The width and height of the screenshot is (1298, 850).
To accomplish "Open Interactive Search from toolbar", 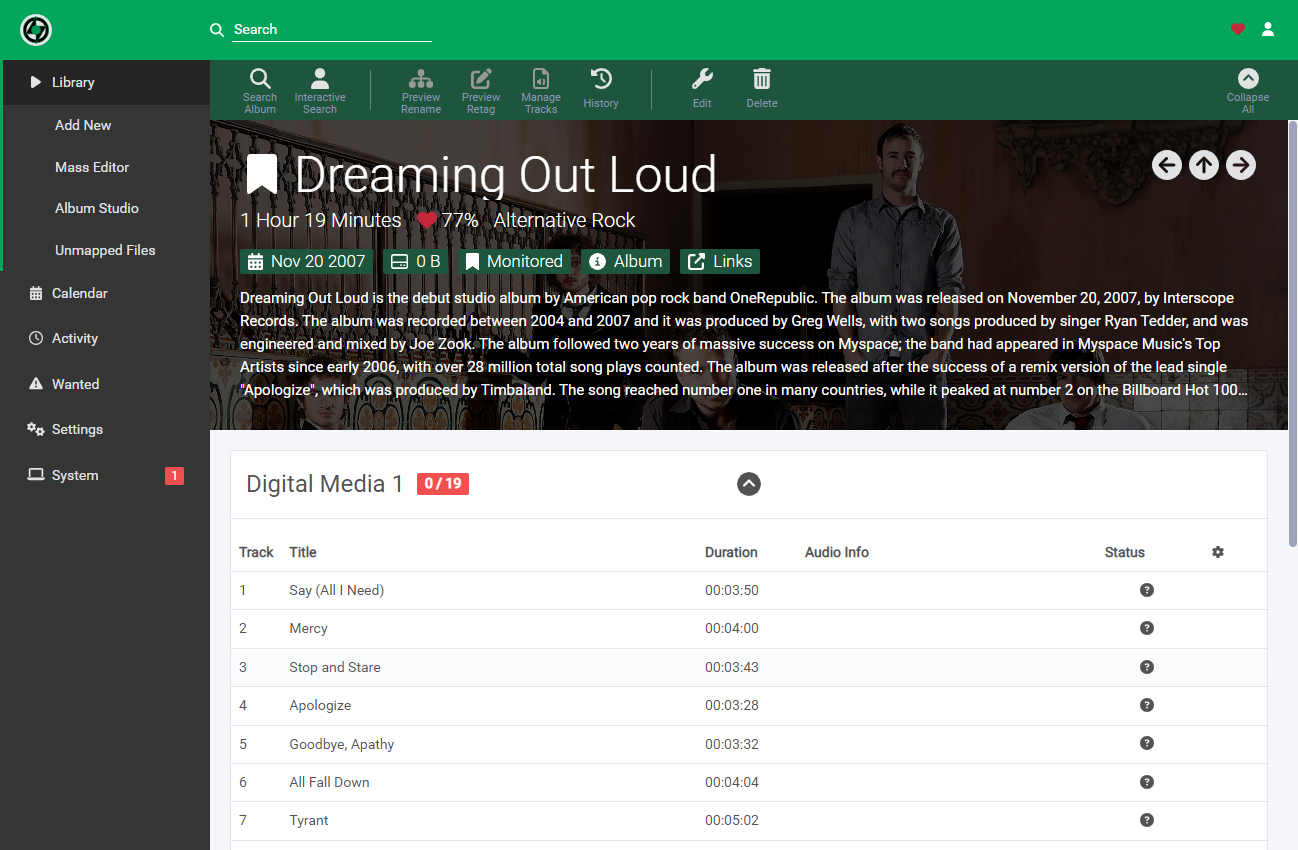I will pos(320,91).
